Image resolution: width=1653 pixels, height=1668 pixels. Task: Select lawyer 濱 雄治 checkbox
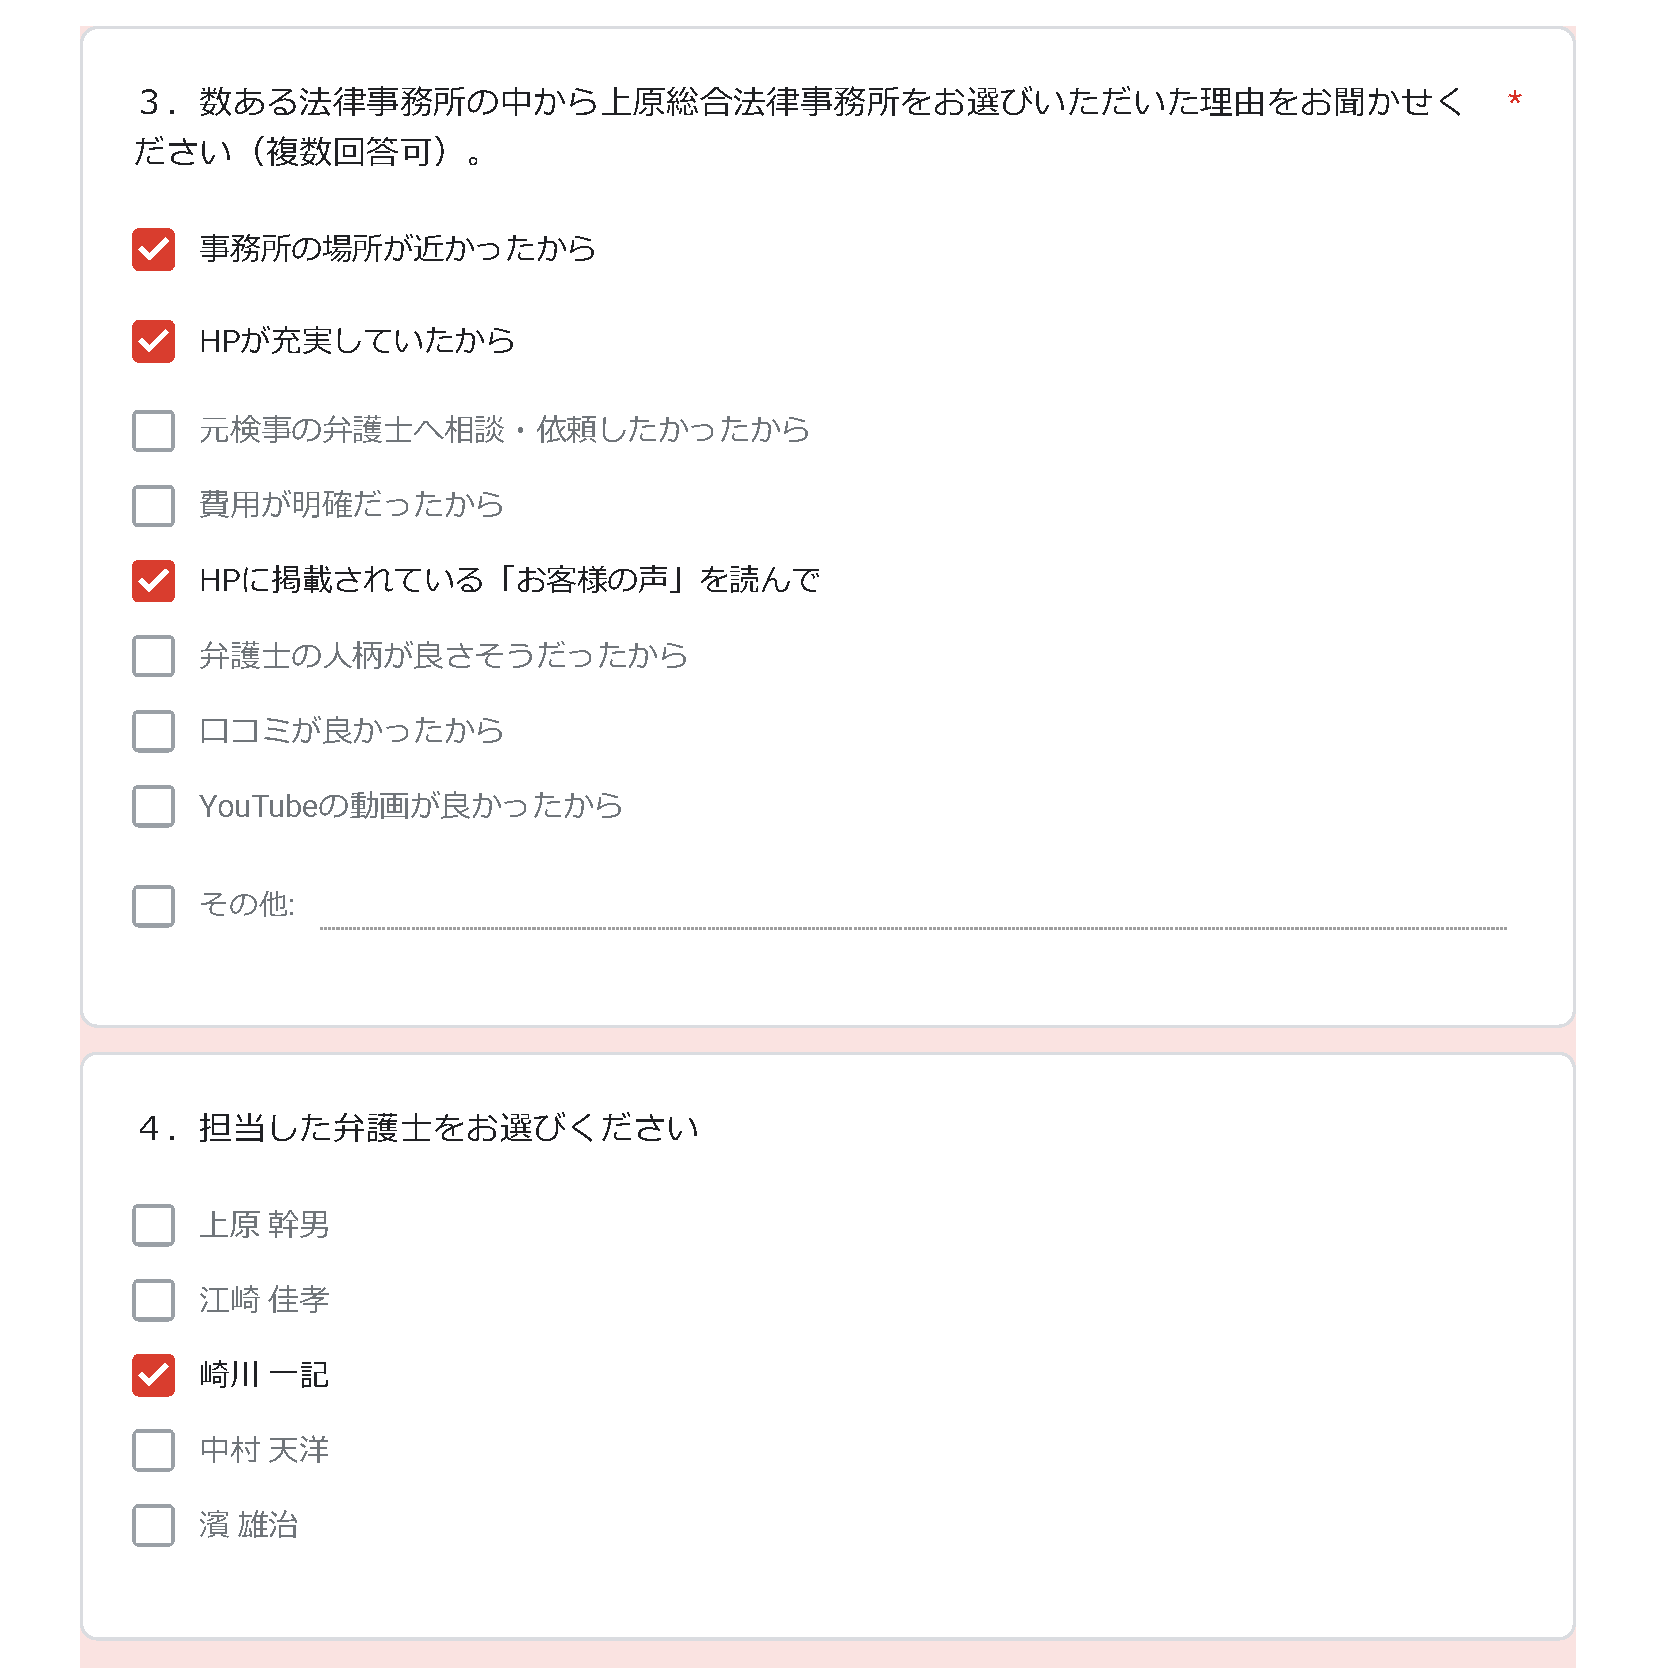[x=153, y=1525]
